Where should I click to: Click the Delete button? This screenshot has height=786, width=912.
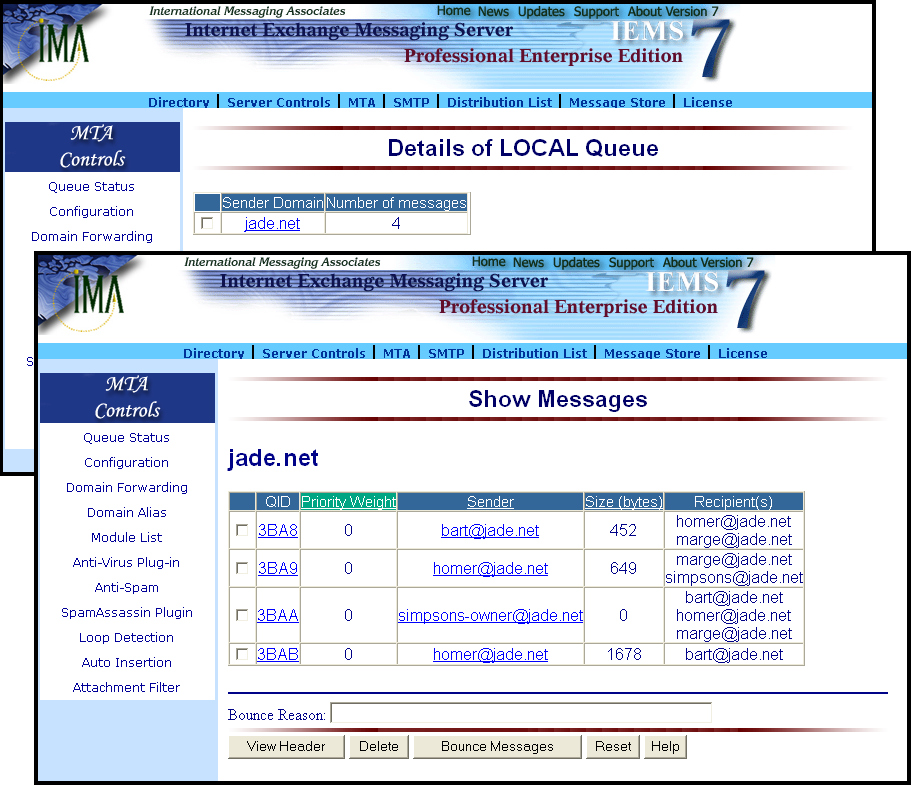coord(379,746)
